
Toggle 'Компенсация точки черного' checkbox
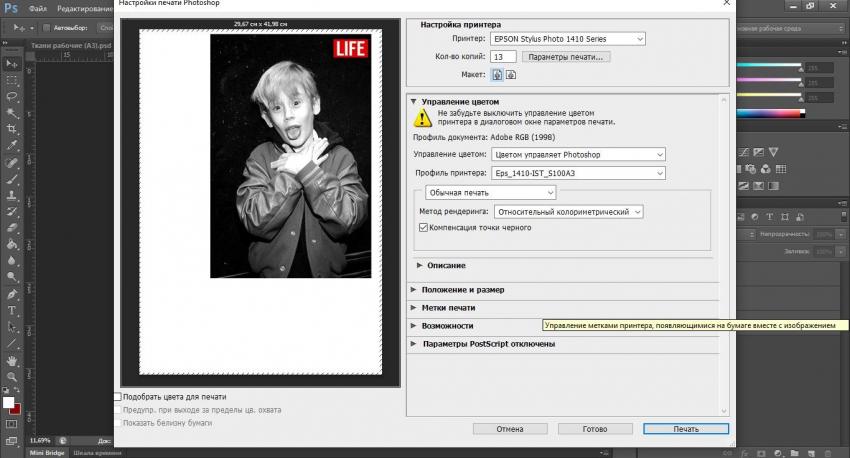click(x=424, y=228)
